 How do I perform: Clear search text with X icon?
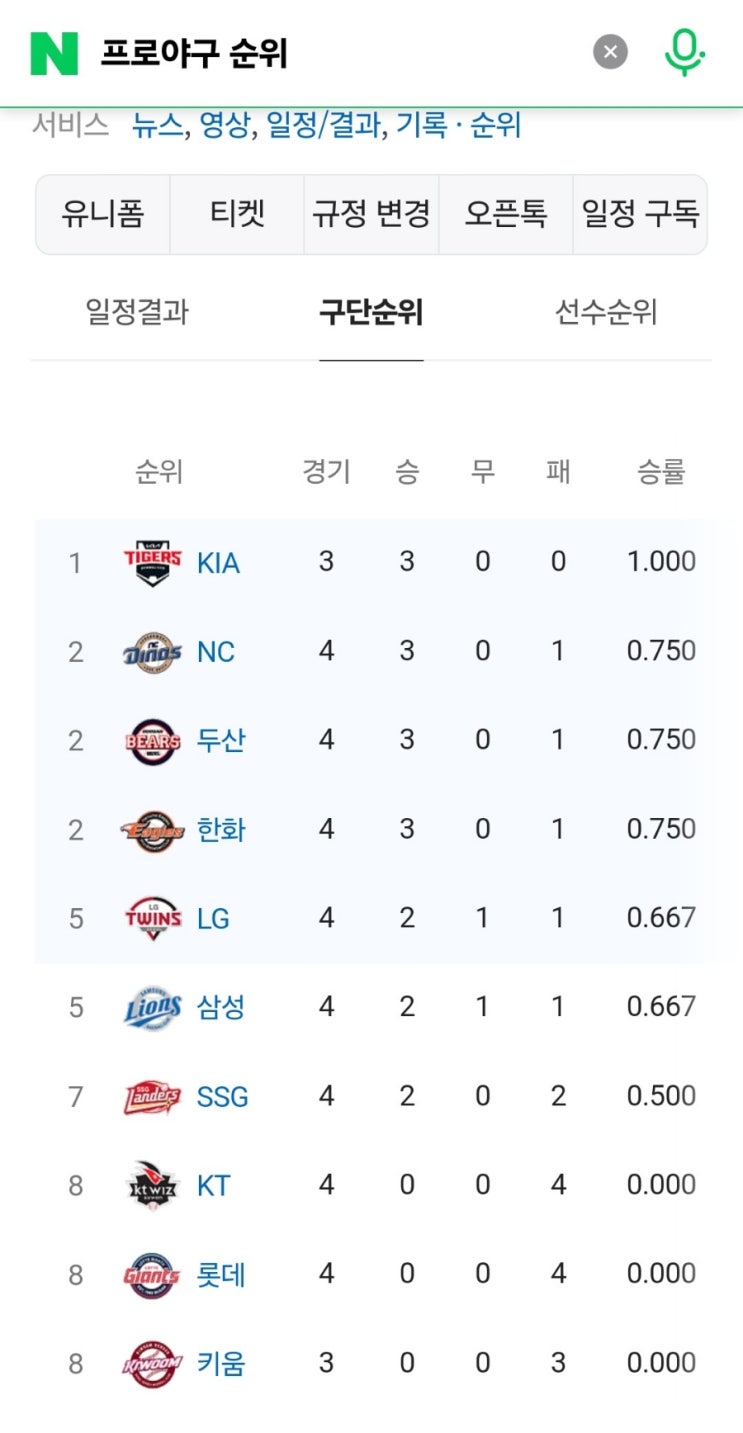pos(610,51)
